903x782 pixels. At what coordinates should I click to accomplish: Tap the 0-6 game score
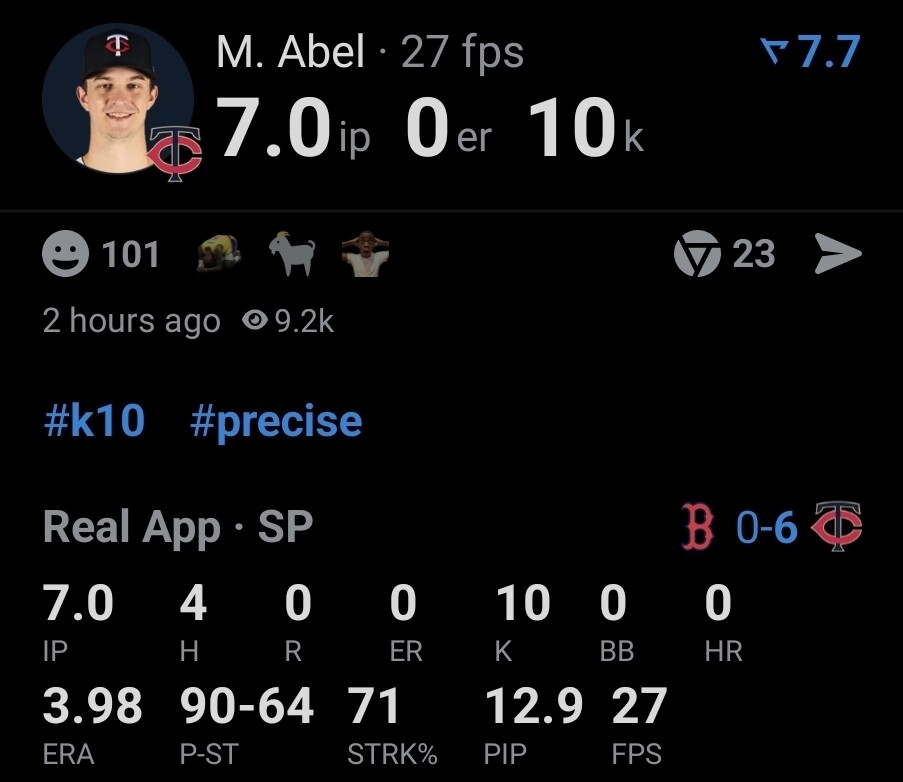pyautogui.click(x=767, y=527)
